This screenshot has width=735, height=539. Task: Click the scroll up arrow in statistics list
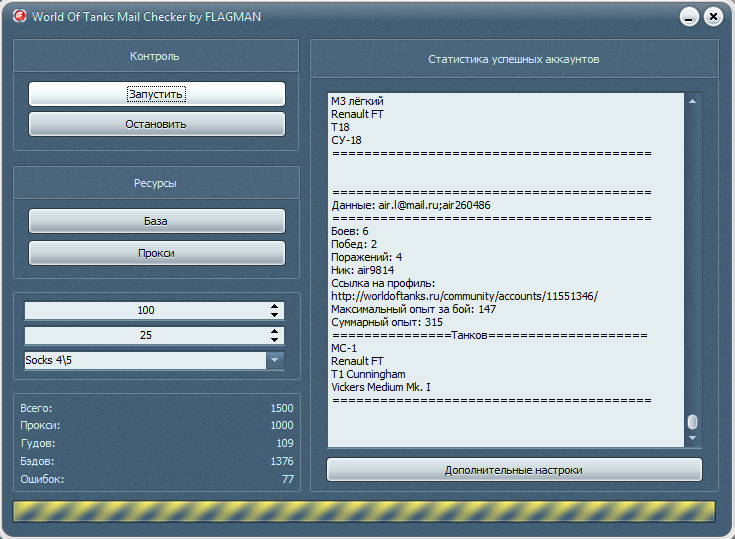pyautogui.click(x=692, y=101)
